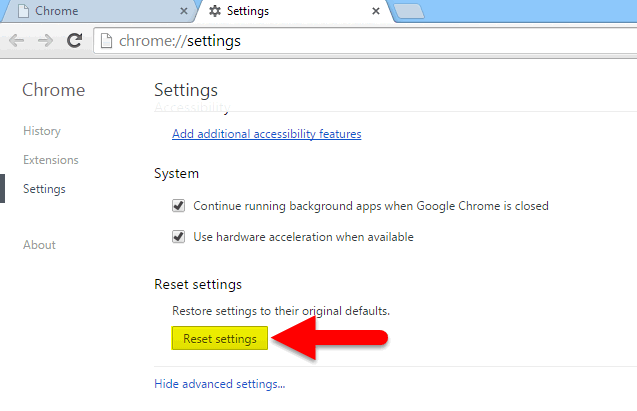Reload the page with the refresh icon
This screenshot has height=411, width=637.
click(x=74, y=40)
